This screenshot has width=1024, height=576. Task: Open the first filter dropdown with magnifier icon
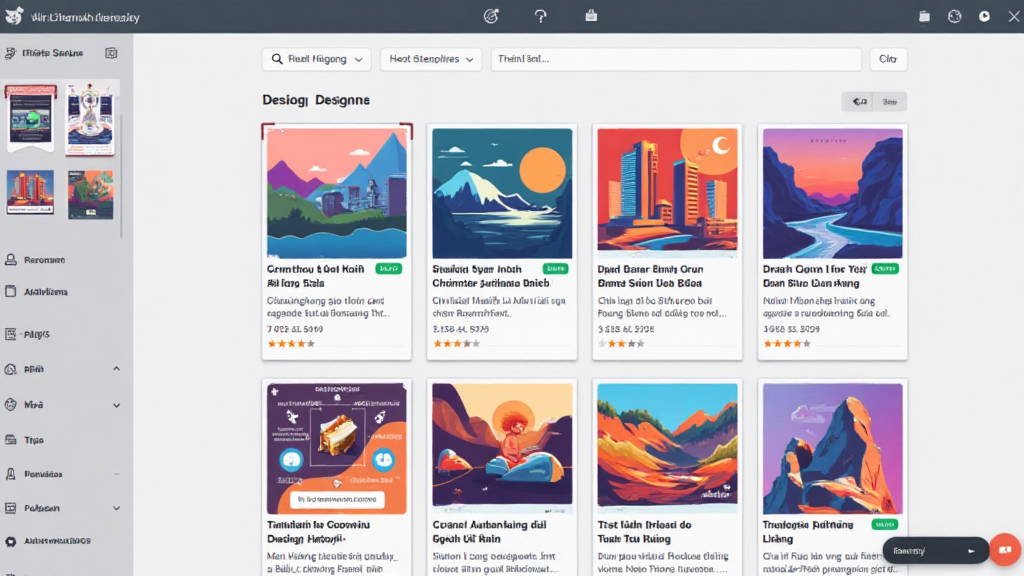(316, 59)
